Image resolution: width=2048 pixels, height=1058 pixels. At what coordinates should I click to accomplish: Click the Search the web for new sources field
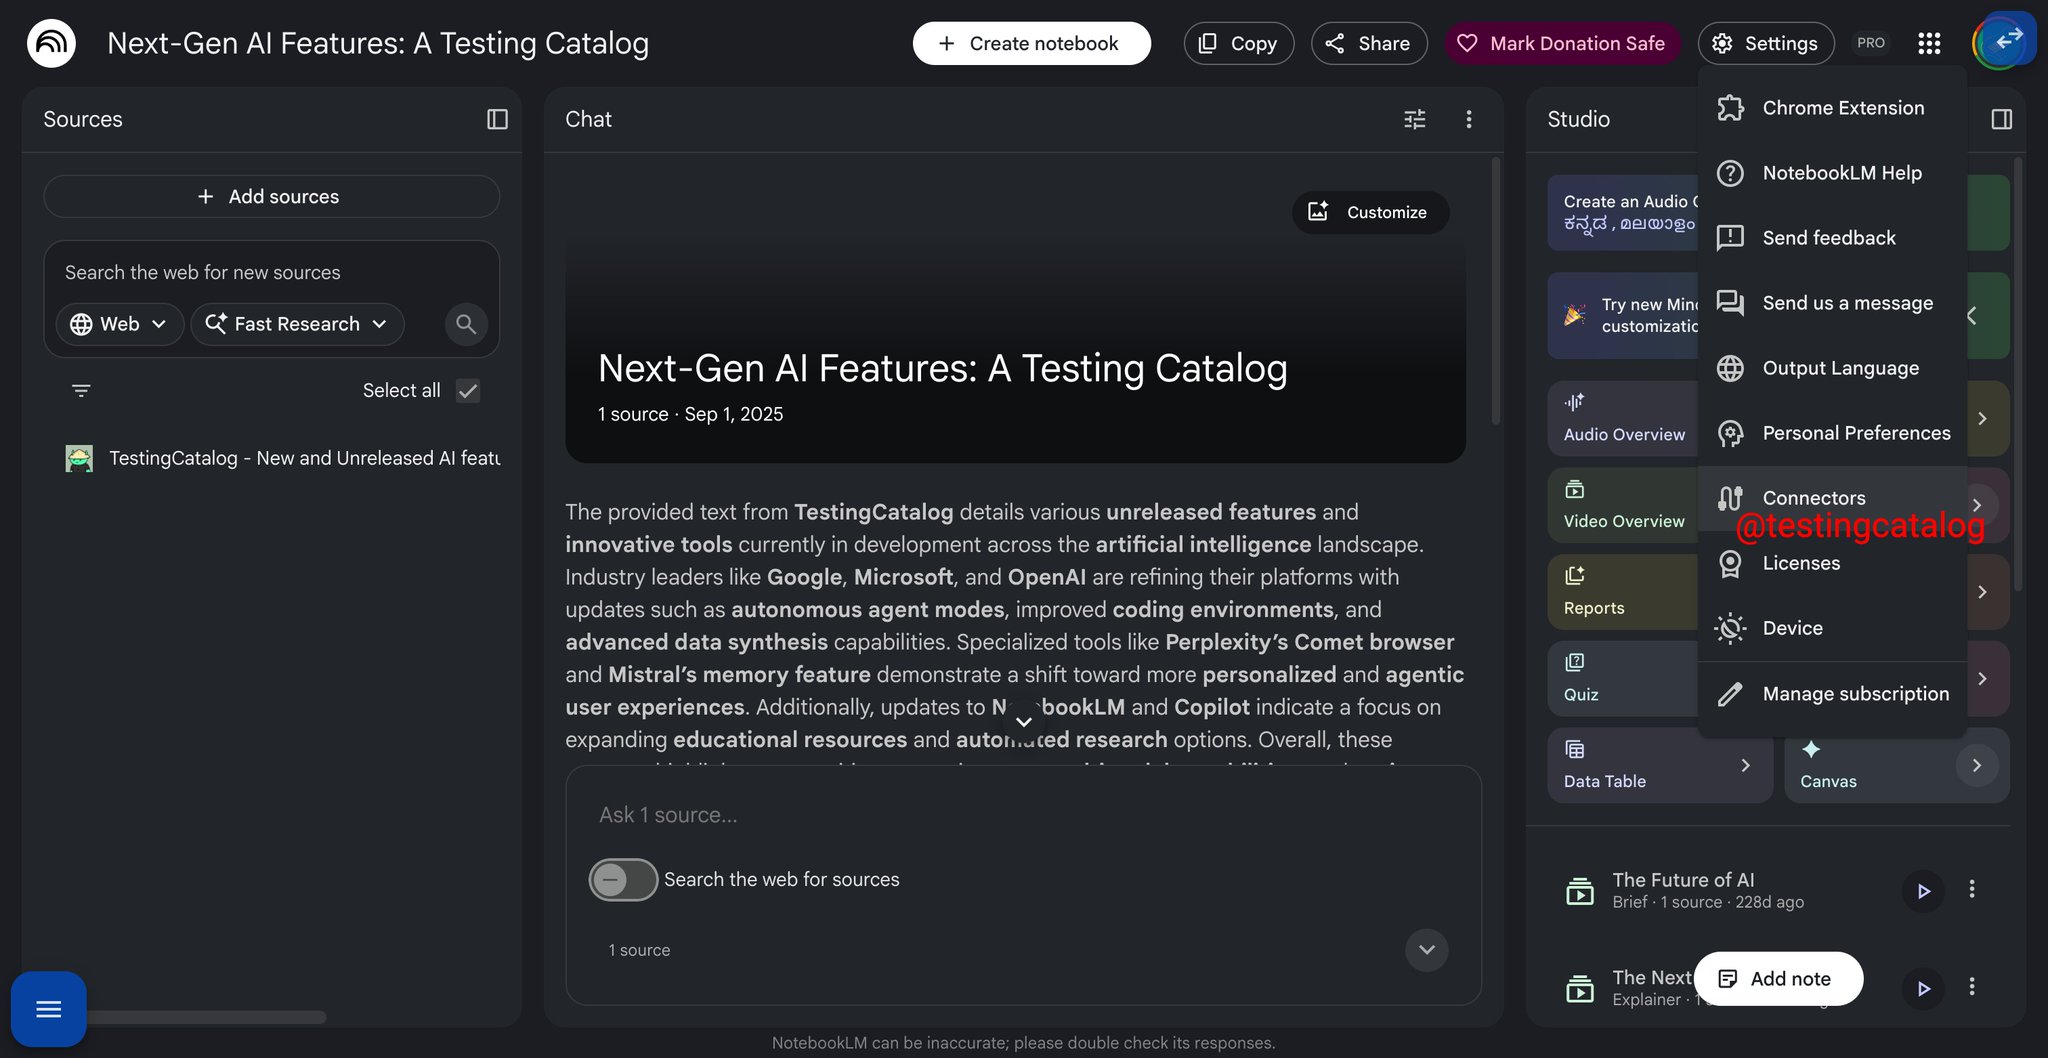[271, 272]
